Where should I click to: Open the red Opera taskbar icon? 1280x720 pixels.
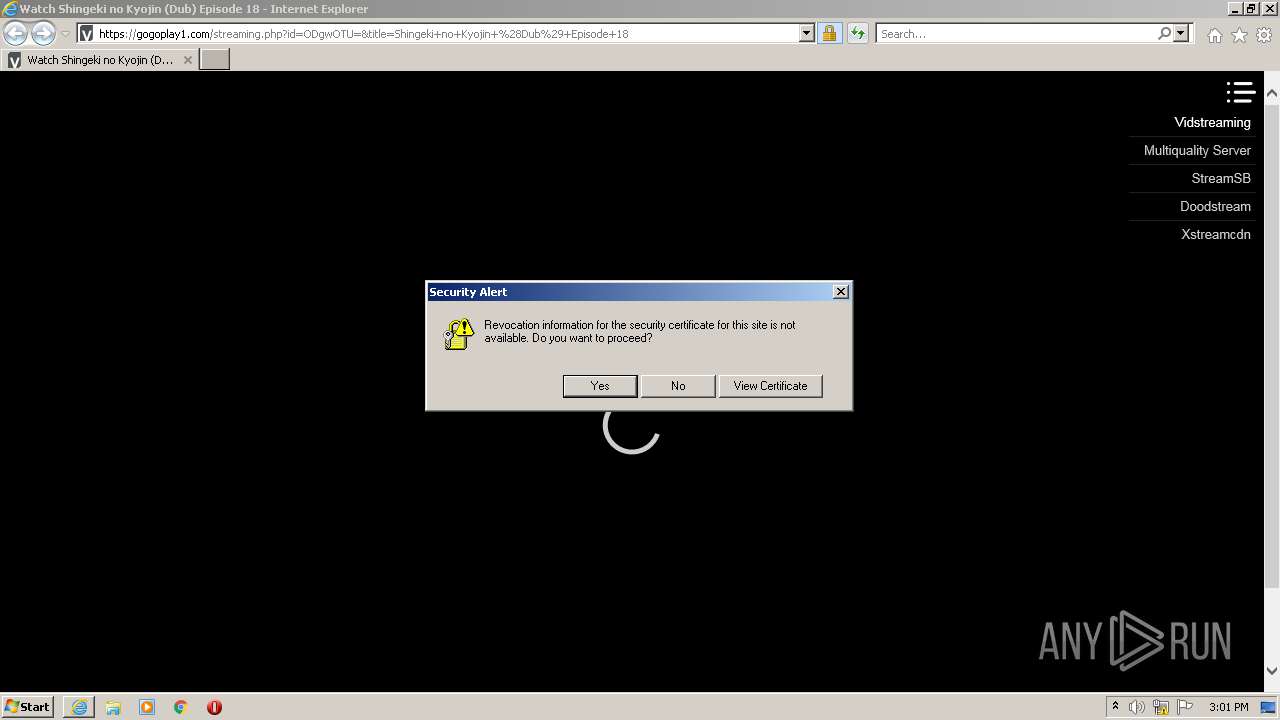(x=214, y=707)
